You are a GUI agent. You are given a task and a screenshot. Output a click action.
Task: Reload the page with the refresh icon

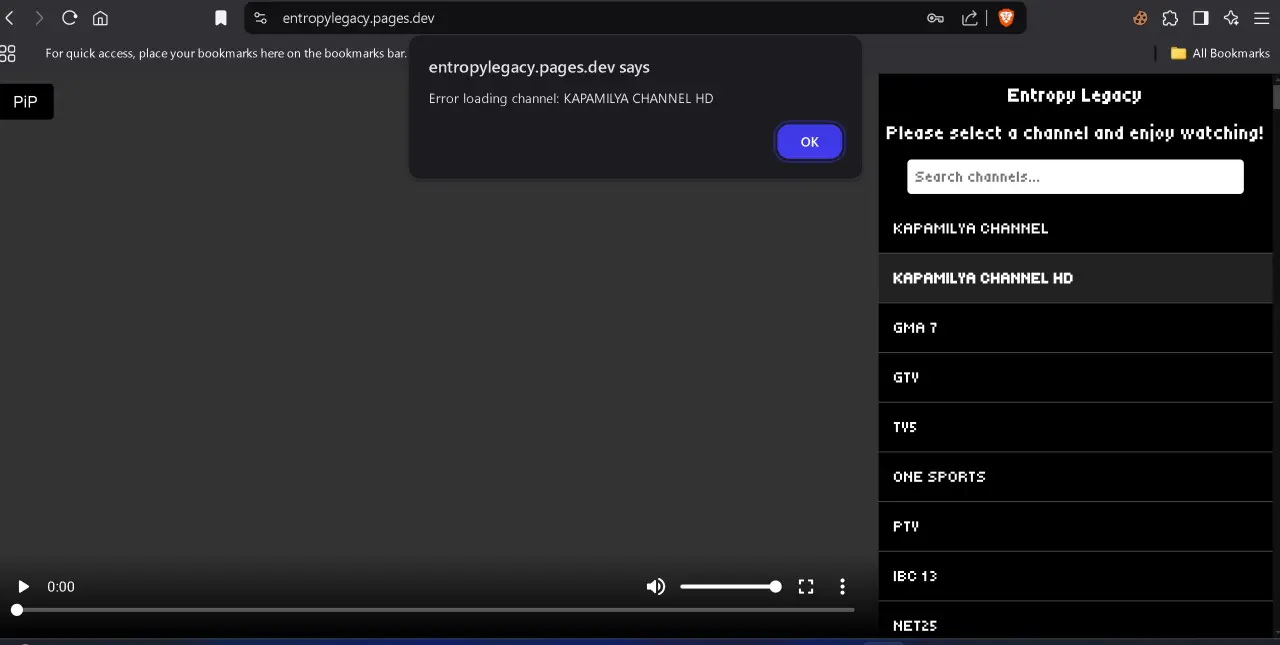click(x=70, y=18)
